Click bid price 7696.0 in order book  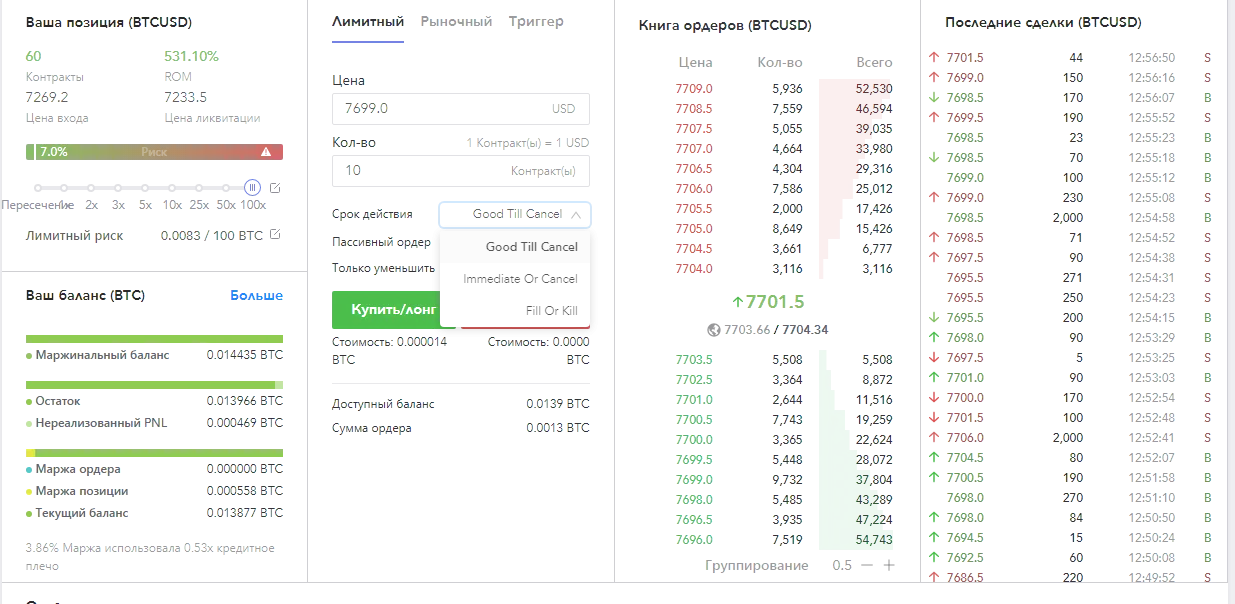pos(694,540)
